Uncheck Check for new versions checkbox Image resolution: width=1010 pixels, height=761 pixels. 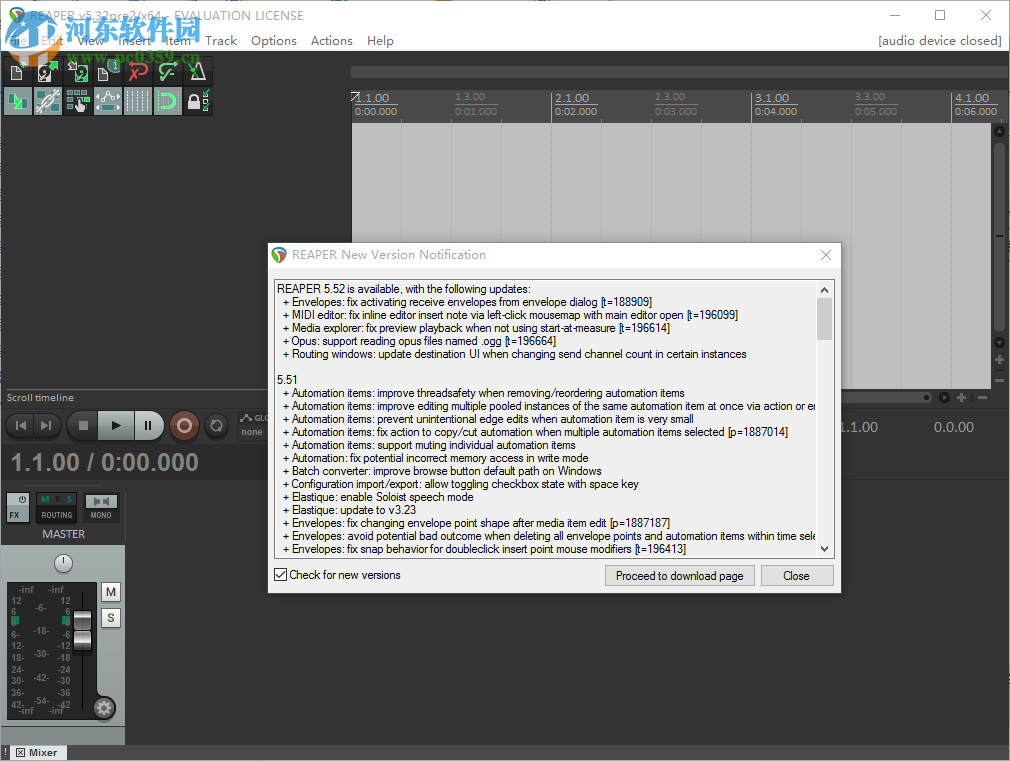coord(281,575)
